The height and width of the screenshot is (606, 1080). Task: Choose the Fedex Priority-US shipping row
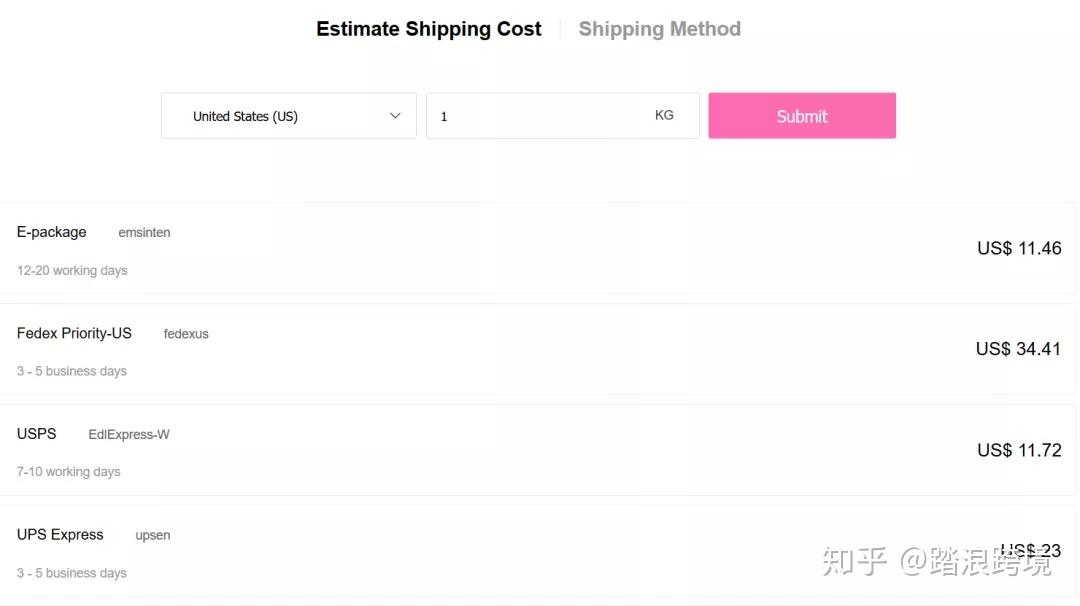pos(74,333)
